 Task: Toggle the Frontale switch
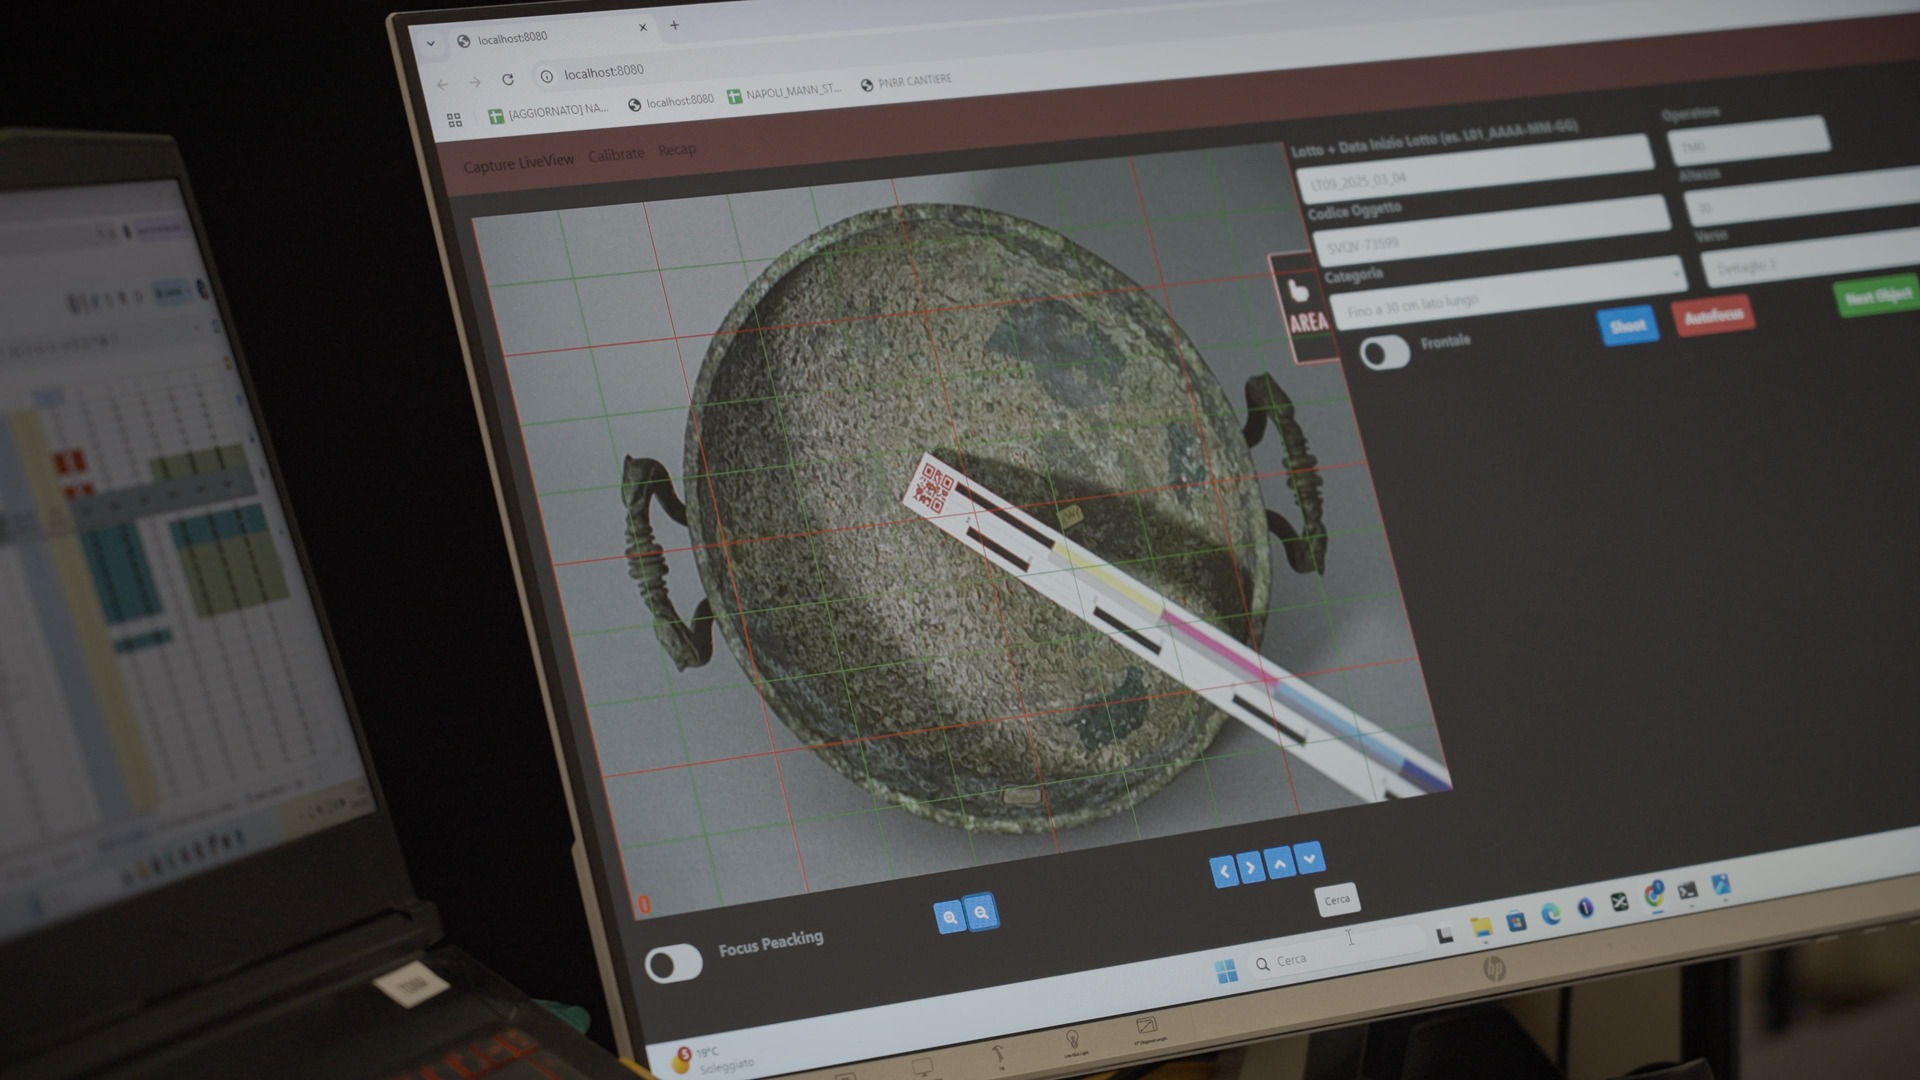tap(1385, 352)
